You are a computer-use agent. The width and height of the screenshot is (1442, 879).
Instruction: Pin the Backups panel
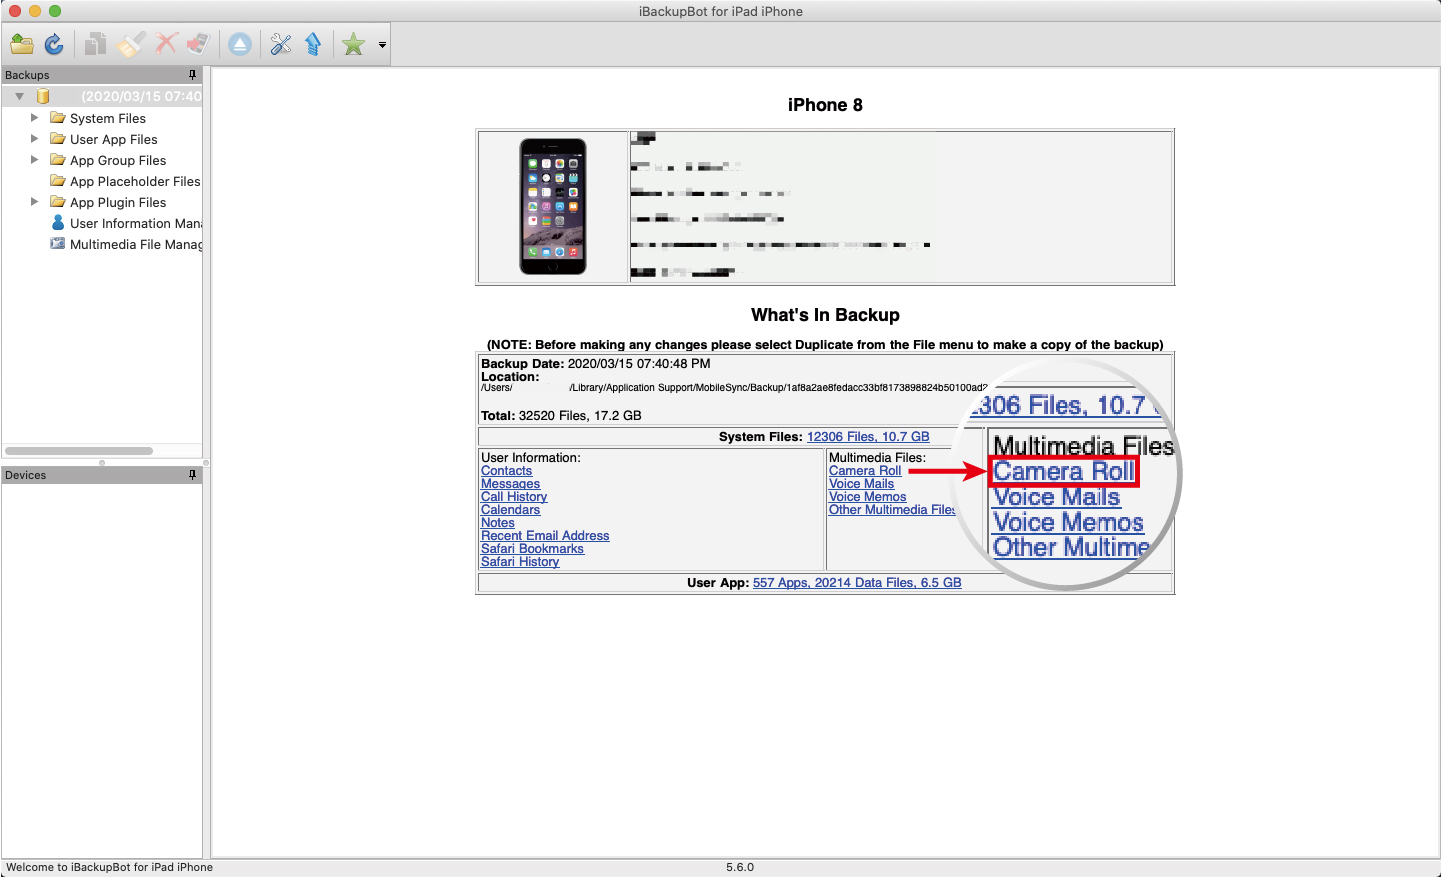click(x=193, y=75)
